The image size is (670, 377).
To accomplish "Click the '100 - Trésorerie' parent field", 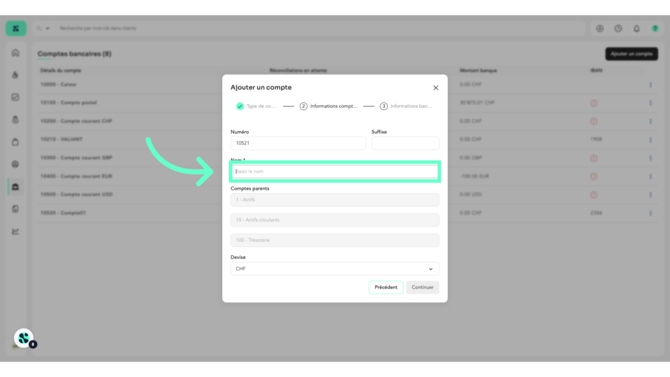I will [x=335, y=240].
